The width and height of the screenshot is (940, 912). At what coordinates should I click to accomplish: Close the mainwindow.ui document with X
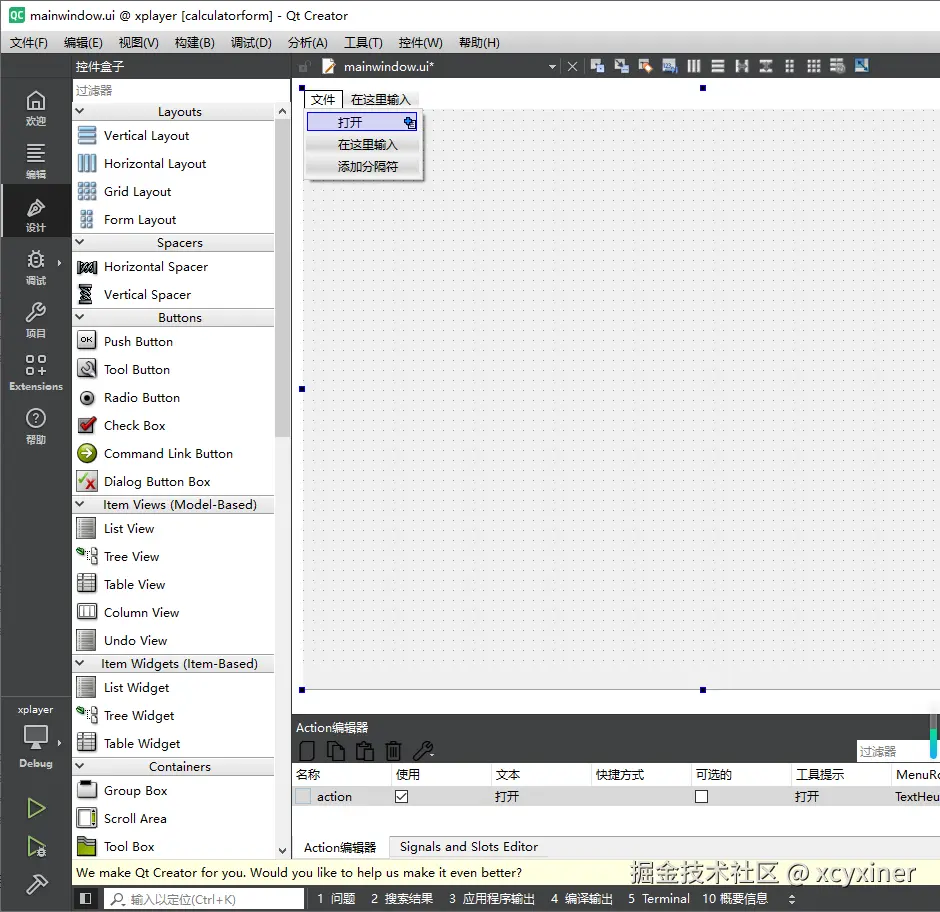click(573, 67)
